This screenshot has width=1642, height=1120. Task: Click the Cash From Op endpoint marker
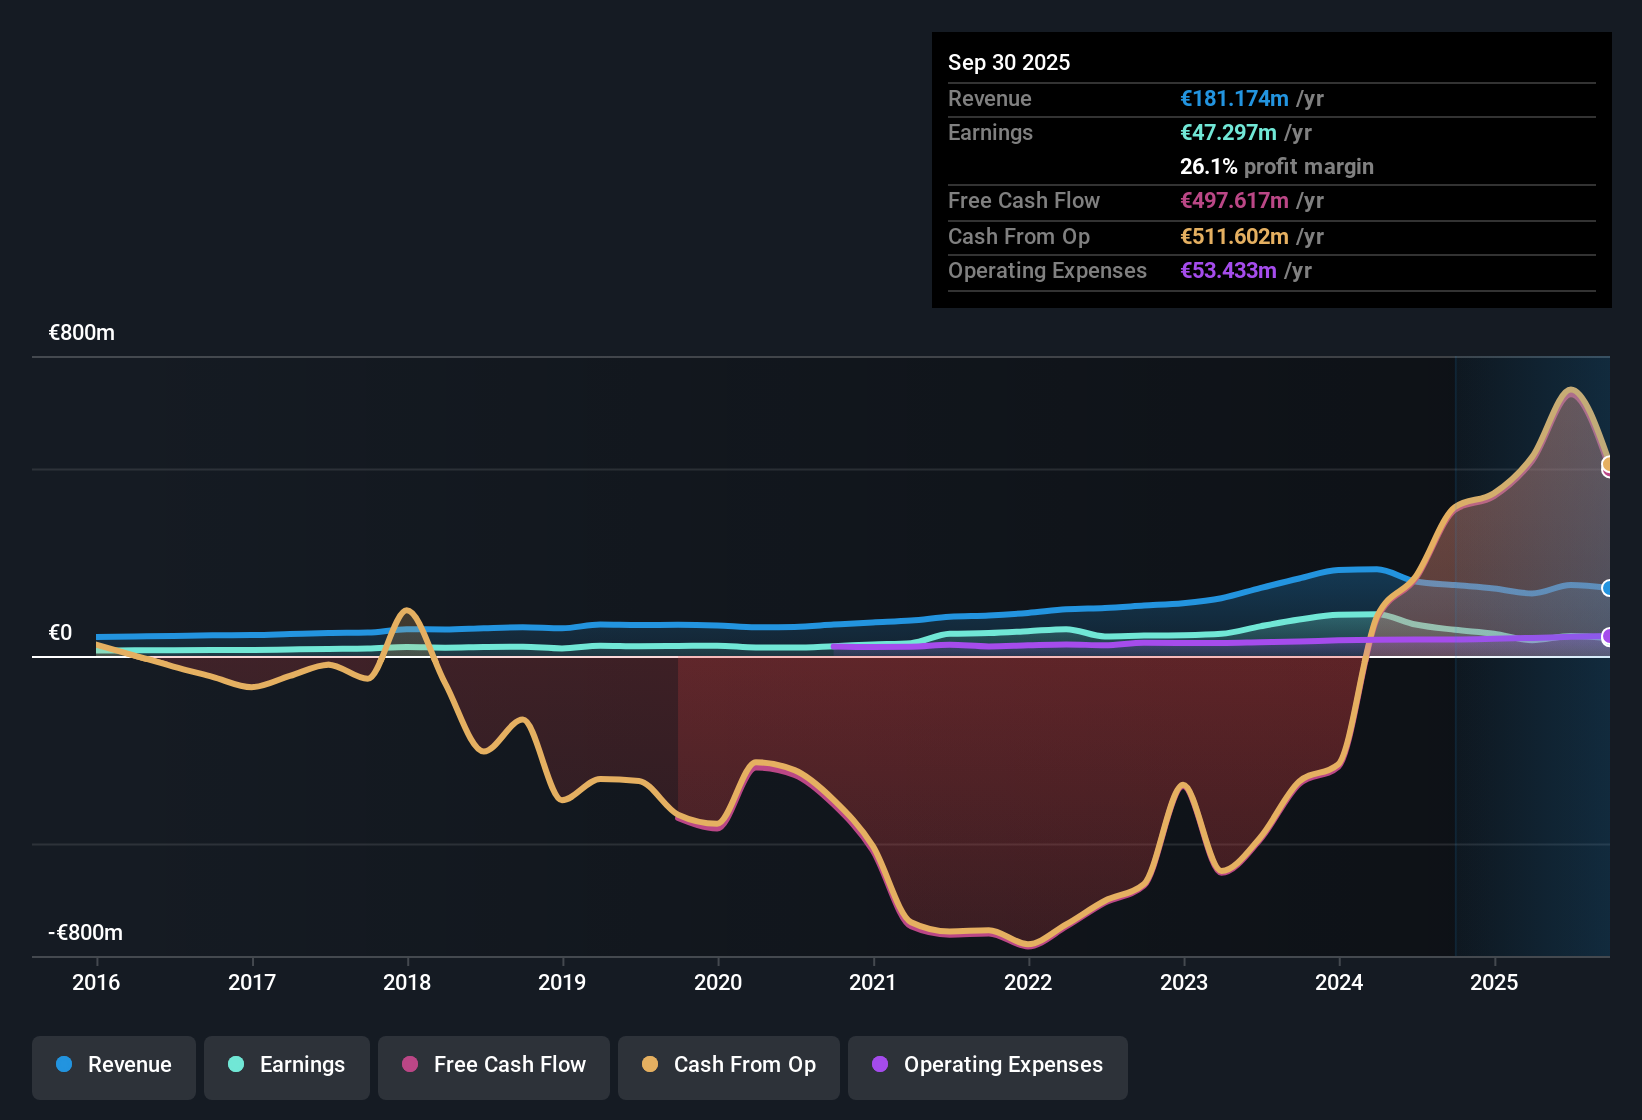1608,464
